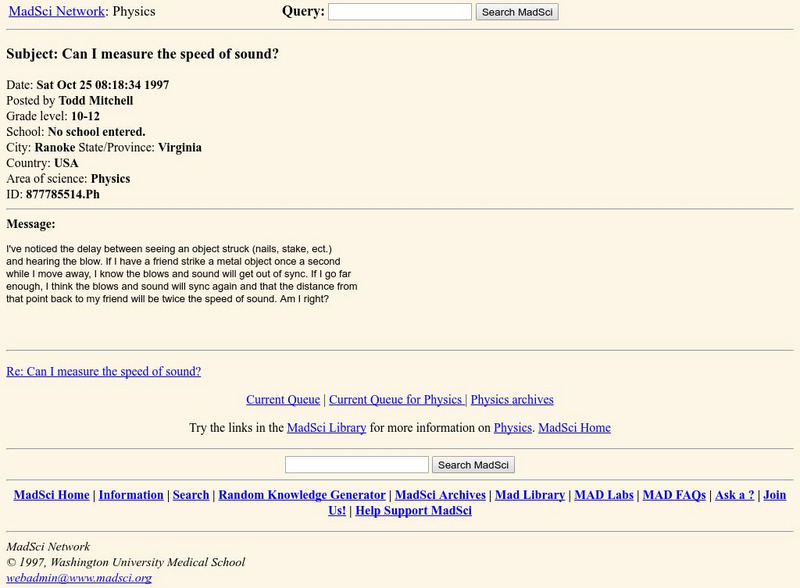Focus the top Query search field
Screen dimensions: 800x588
pyautogui.click(x=399, y=12)
